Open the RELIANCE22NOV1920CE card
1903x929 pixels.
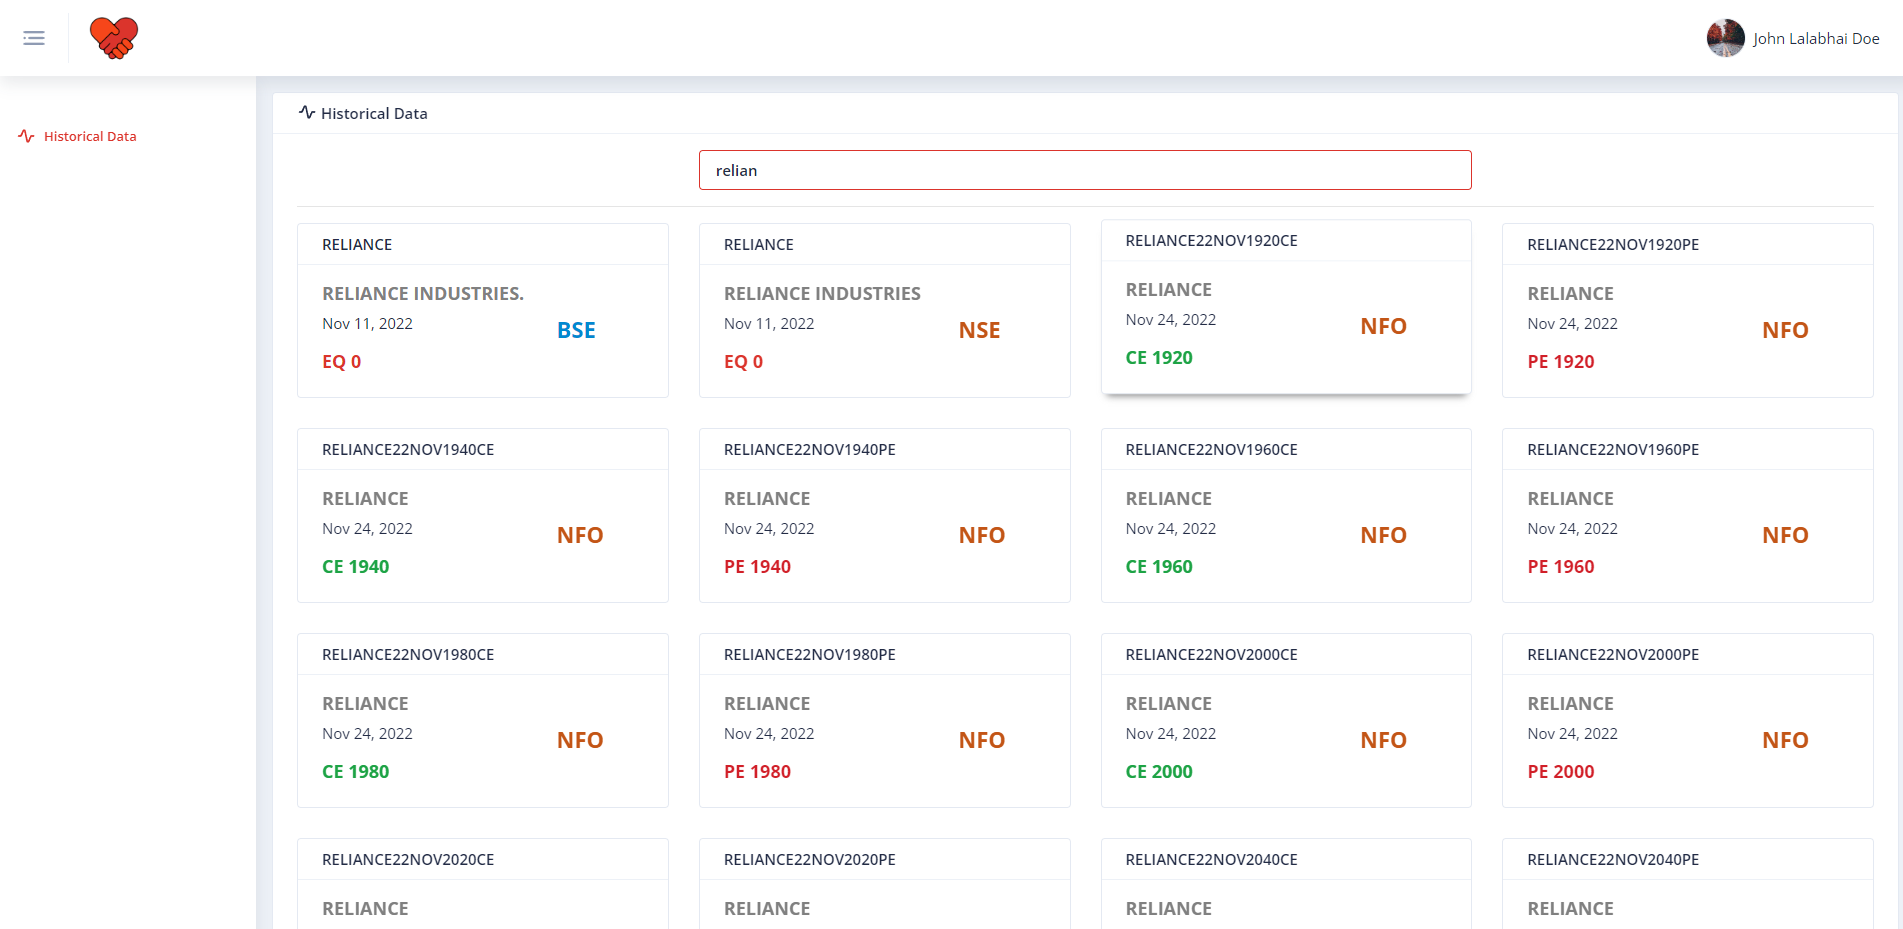click(x=1286, y=307)
